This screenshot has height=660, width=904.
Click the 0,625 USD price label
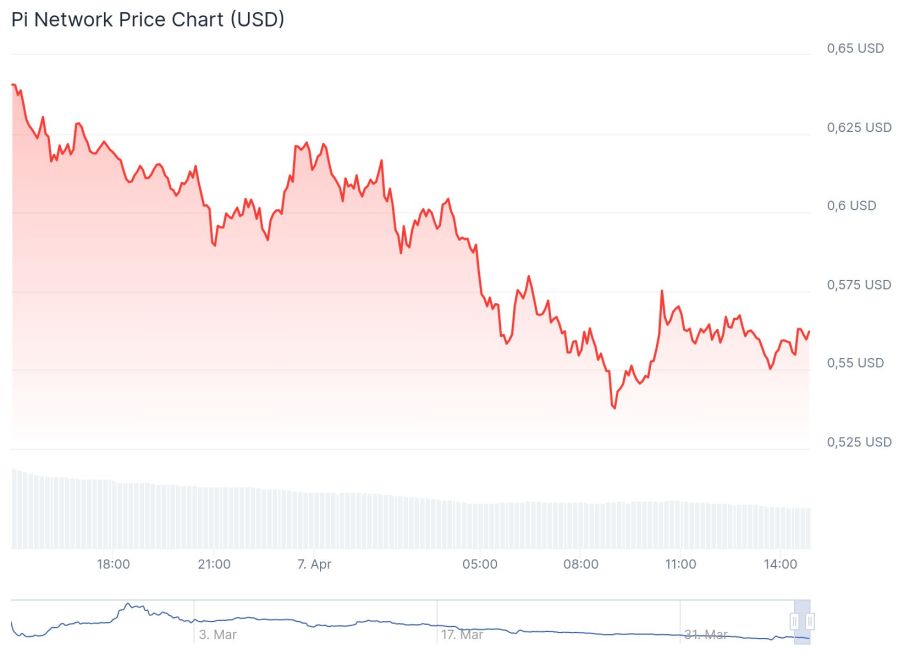859,127
